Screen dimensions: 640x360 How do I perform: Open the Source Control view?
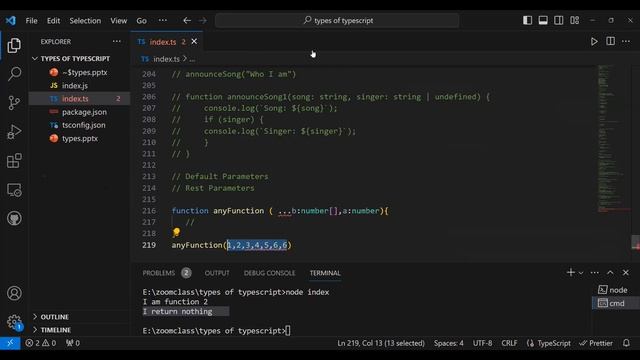(14, 103)
